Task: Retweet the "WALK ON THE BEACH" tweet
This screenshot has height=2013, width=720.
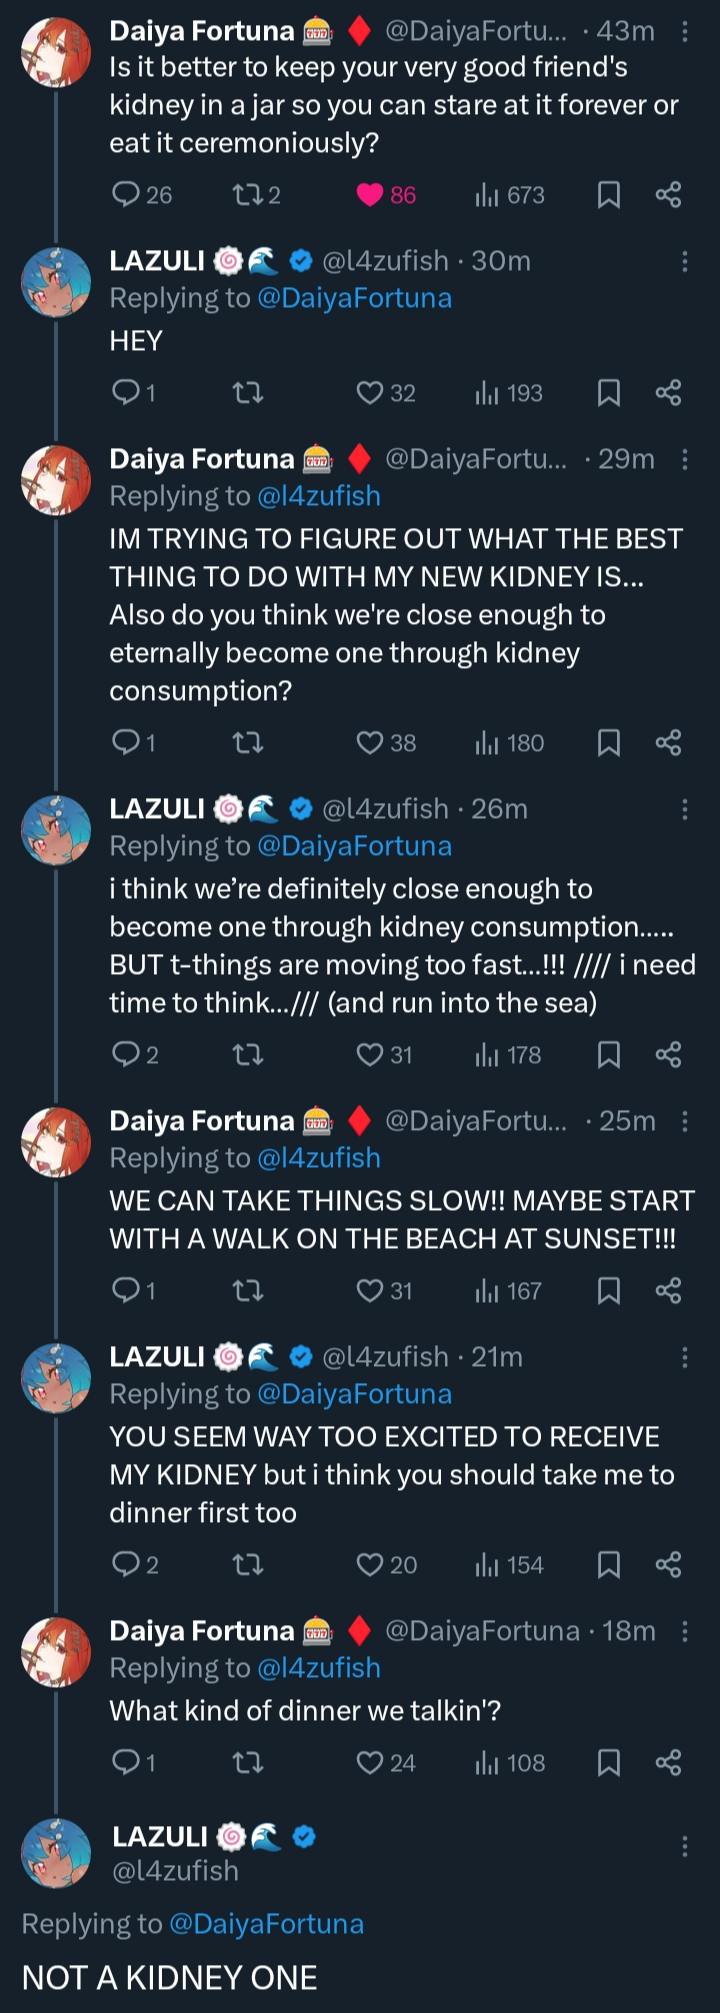Action: point(247,1291)
